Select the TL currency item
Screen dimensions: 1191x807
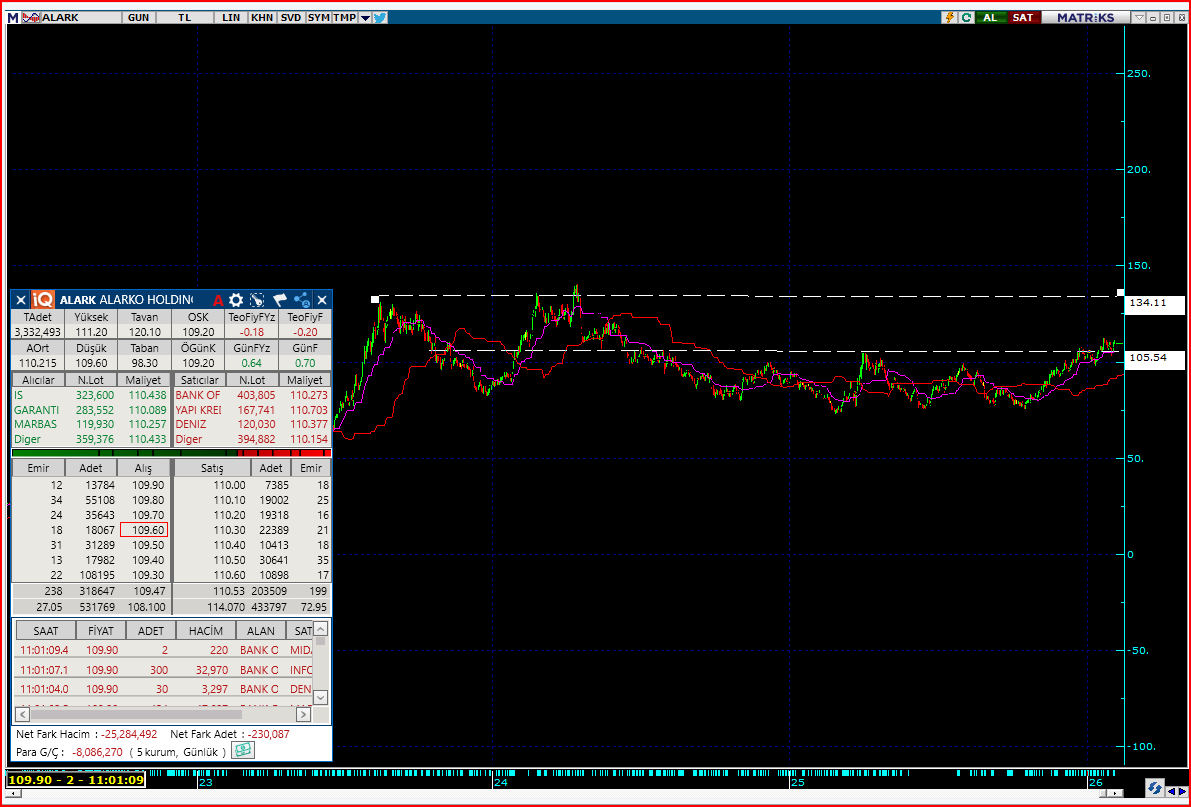coord(185,17)
